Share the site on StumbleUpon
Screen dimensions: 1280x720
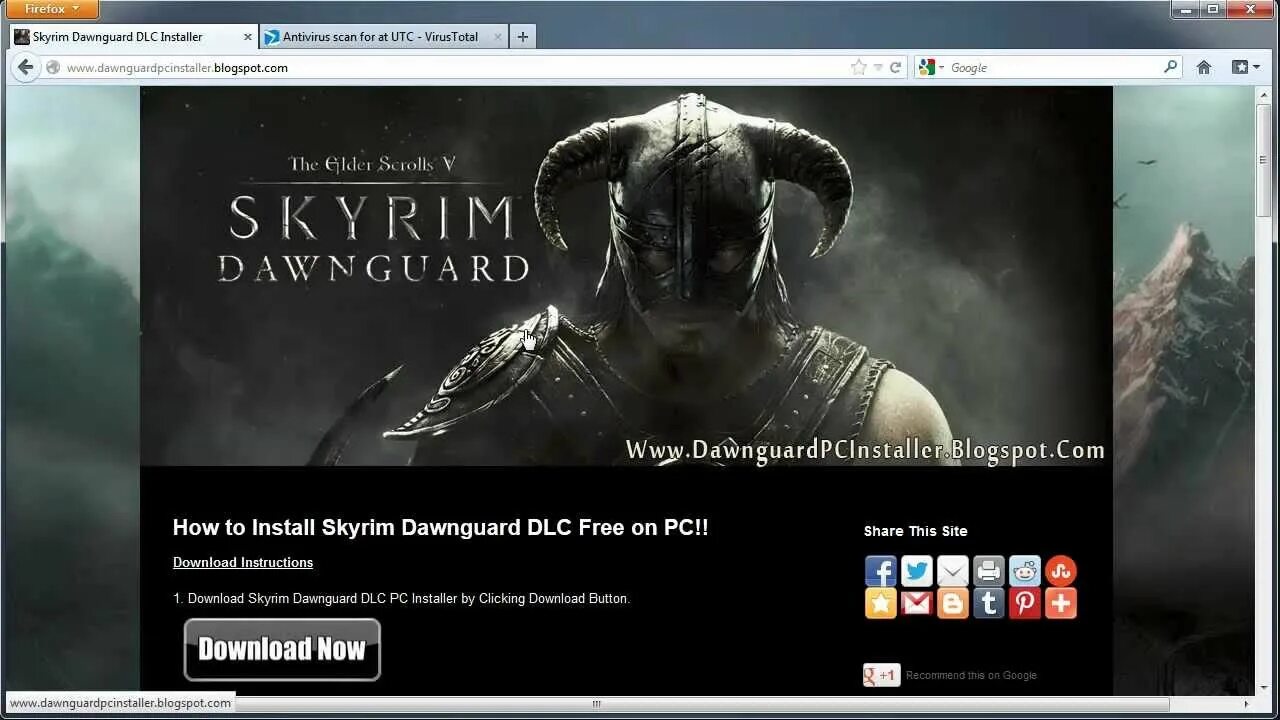click(1061, 571)
